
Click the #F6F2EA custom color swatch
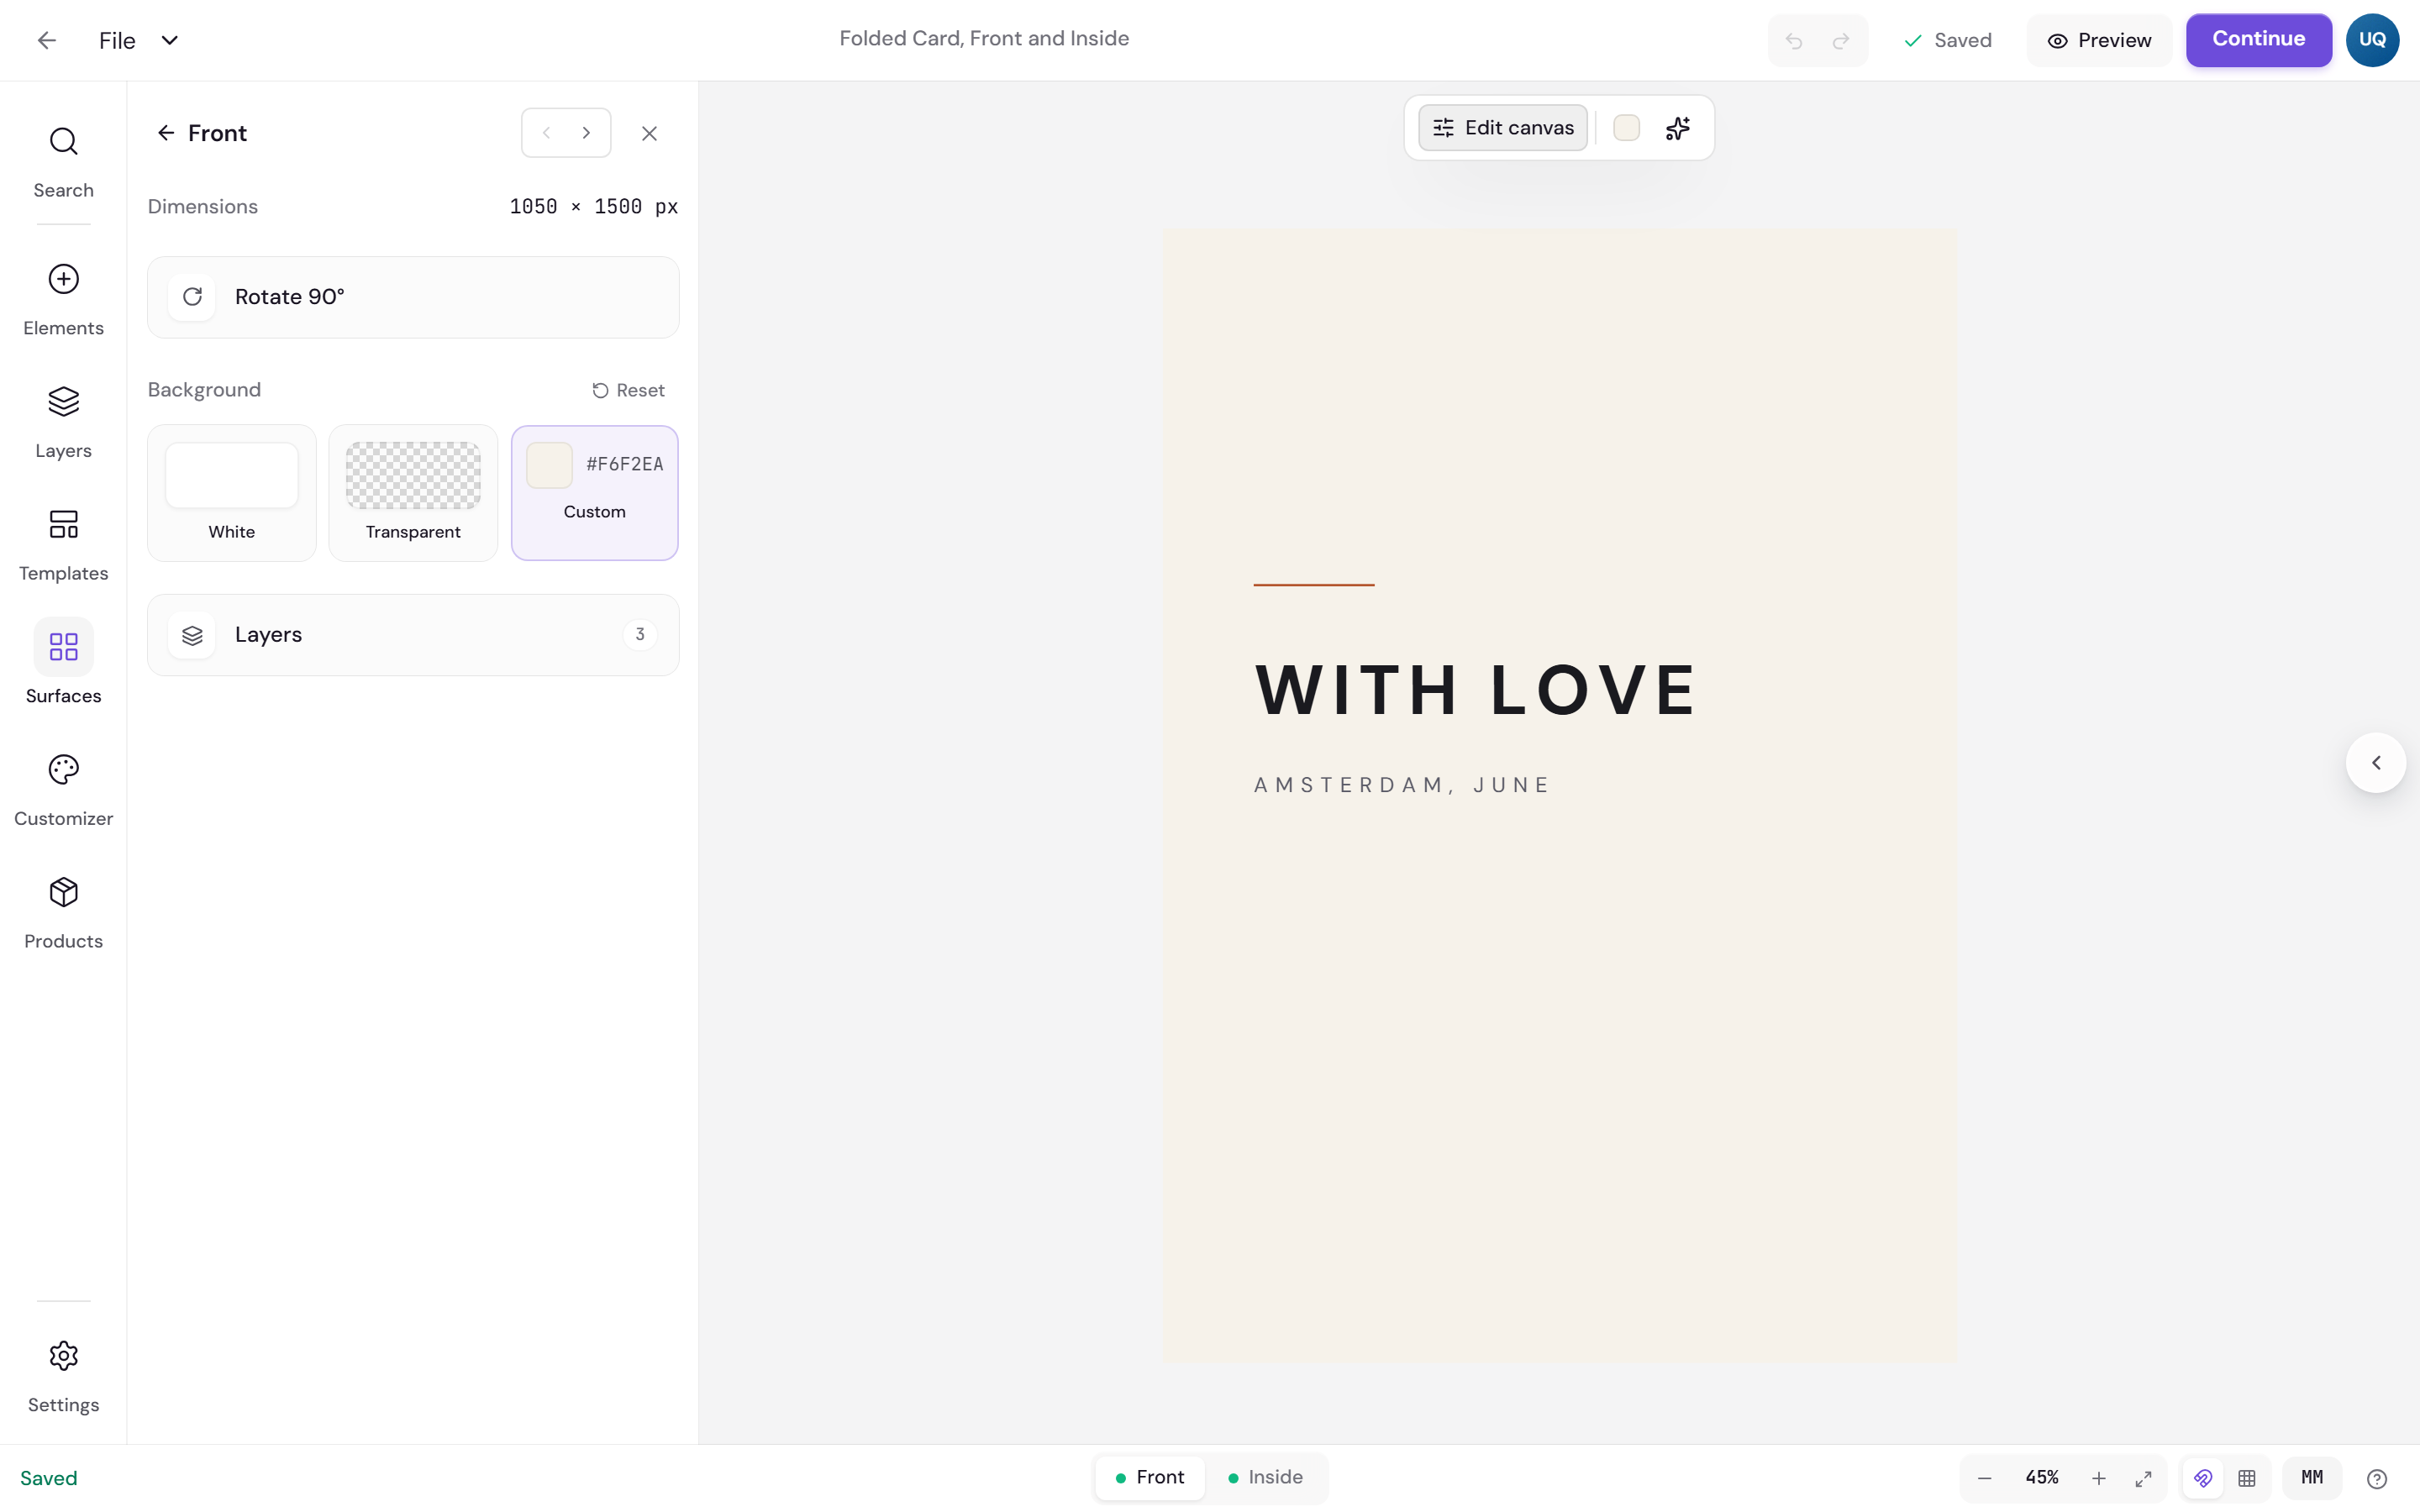point(549,465)
